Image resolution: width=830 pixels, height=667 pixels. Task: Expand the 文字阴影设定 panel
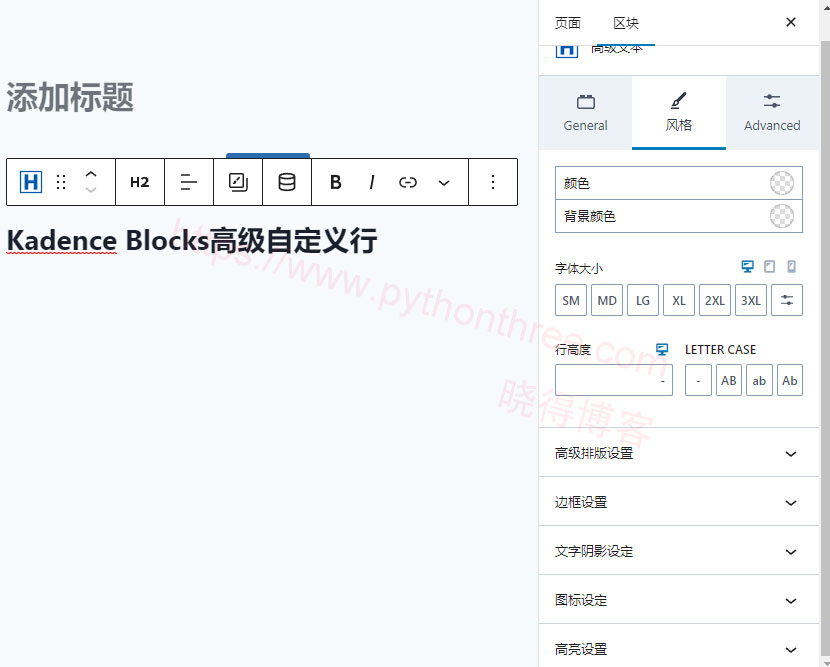(x=679, y=551)
